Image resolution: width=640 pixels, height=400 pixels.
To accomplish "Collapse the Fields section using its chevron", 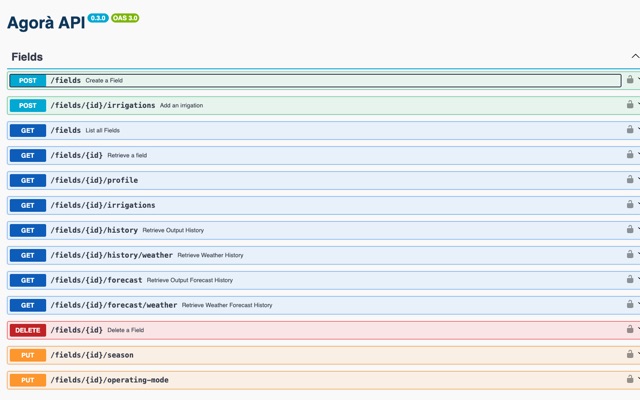I will (x=635, y=56).
